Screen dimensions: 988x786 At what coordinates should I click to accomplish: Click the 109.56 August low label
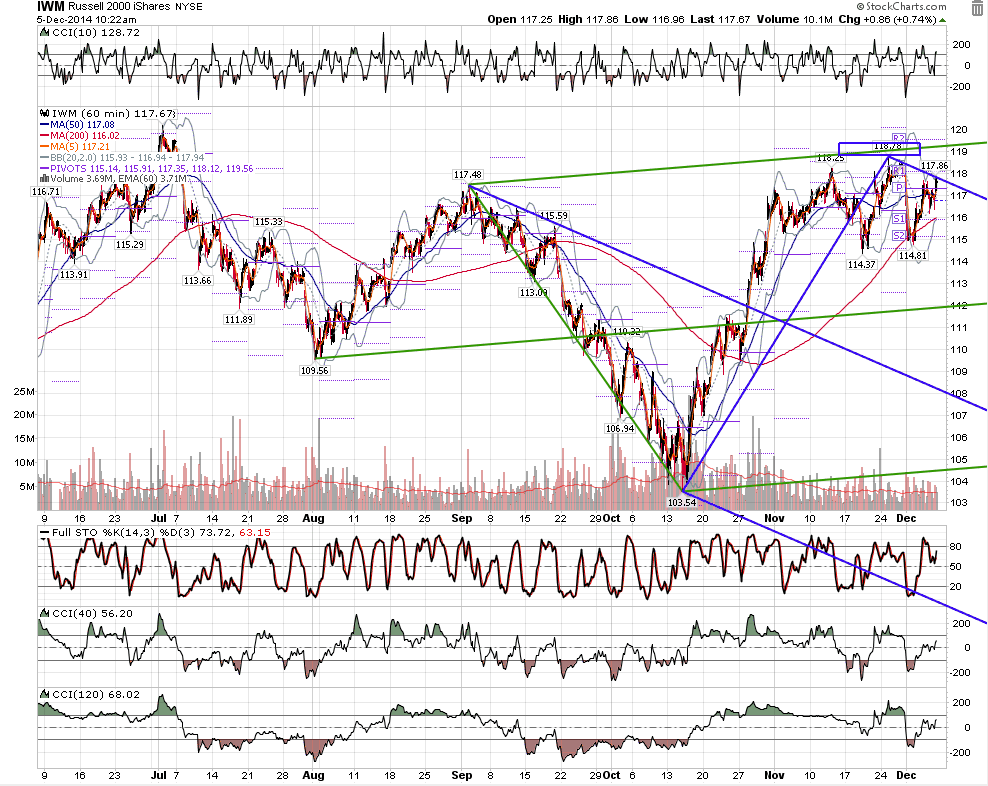(x=314, y=371)
